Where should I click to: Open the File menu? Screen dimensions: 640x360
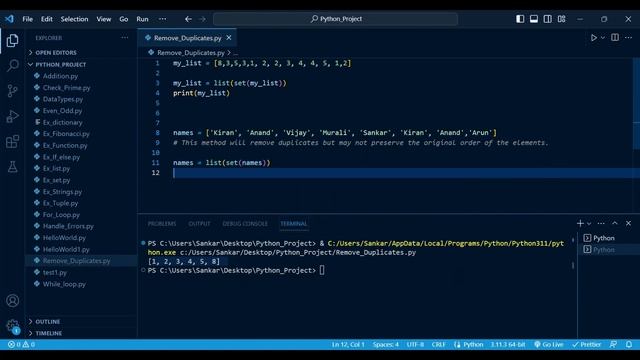(x=27, y=19)
